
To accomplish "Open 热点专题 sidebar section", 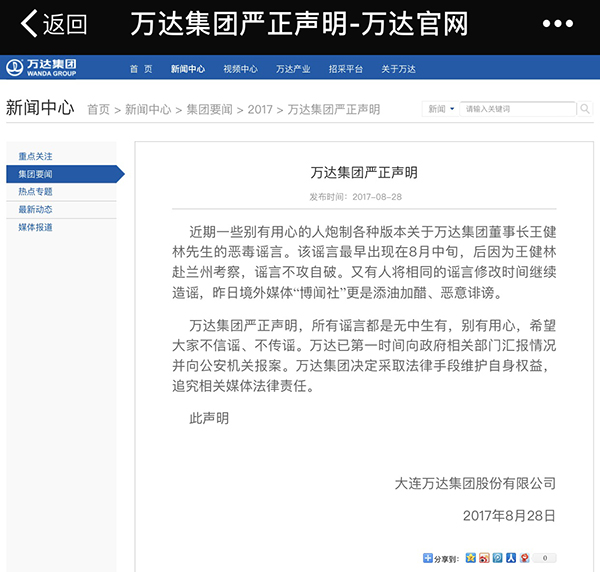I will click(36, 191).
